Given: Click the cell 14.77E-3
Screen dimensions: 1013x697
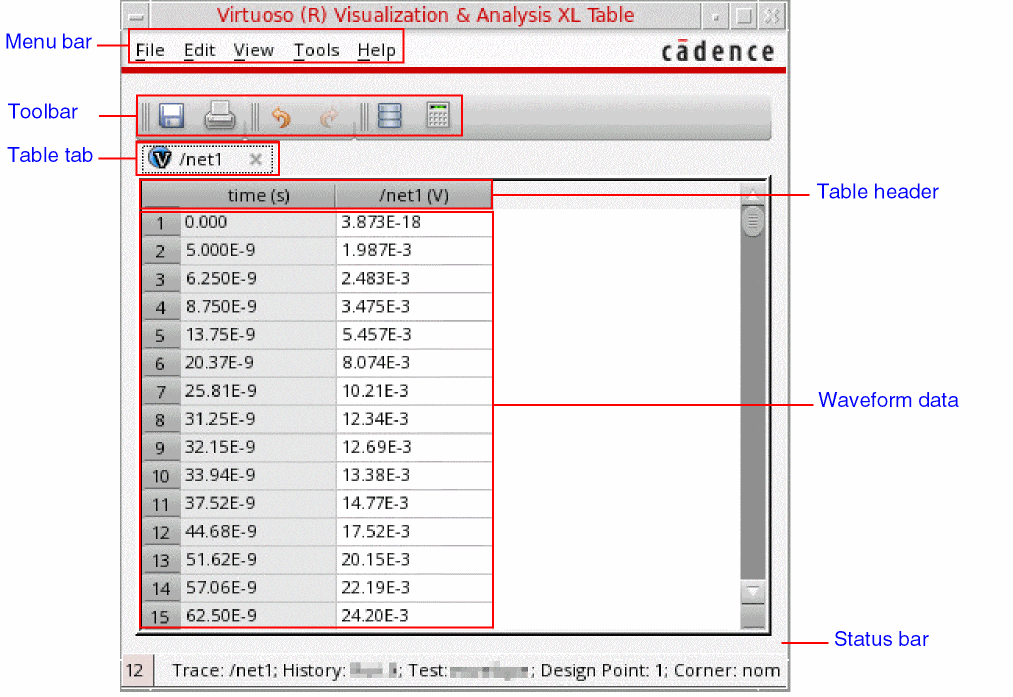Looking at the screenshot, I should pos(414,504).
